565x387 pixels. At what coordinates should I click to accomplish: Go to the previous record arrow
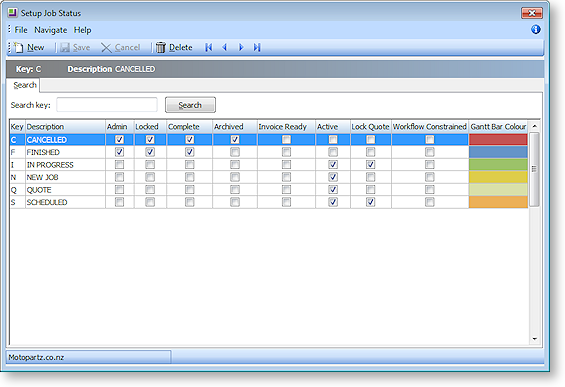pyautogui.click(x=225, y=48)
